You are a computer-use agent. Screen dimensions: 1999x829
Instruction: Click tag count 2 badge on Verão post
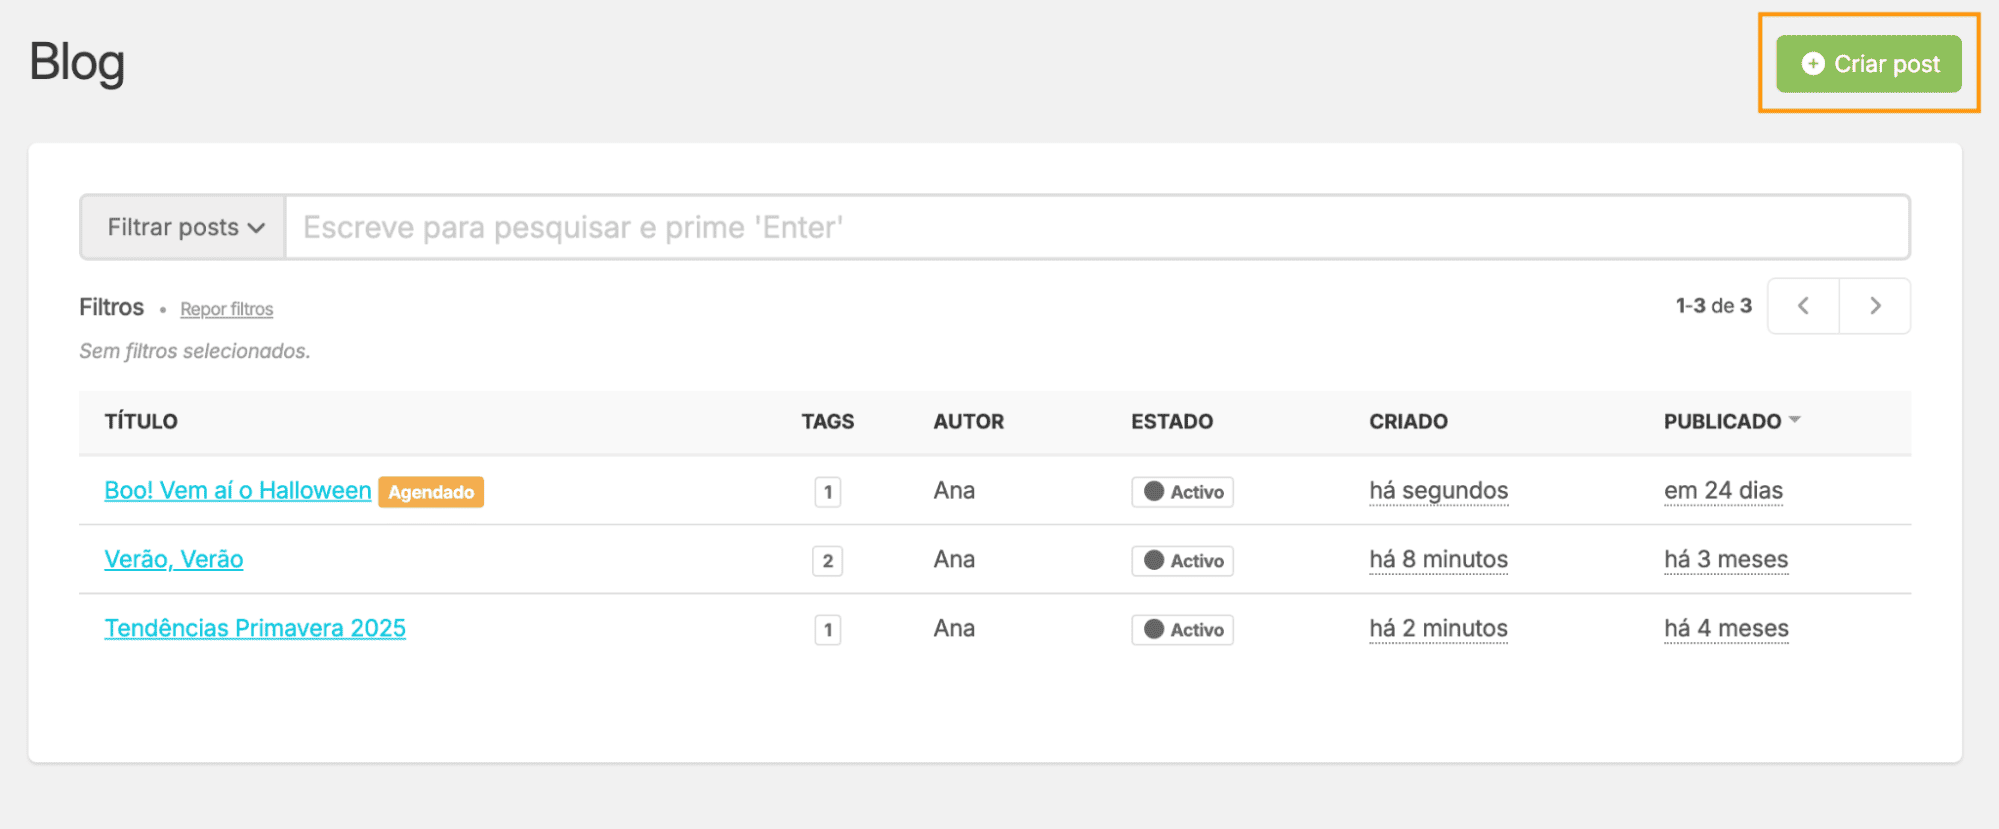tap(827, 561)
